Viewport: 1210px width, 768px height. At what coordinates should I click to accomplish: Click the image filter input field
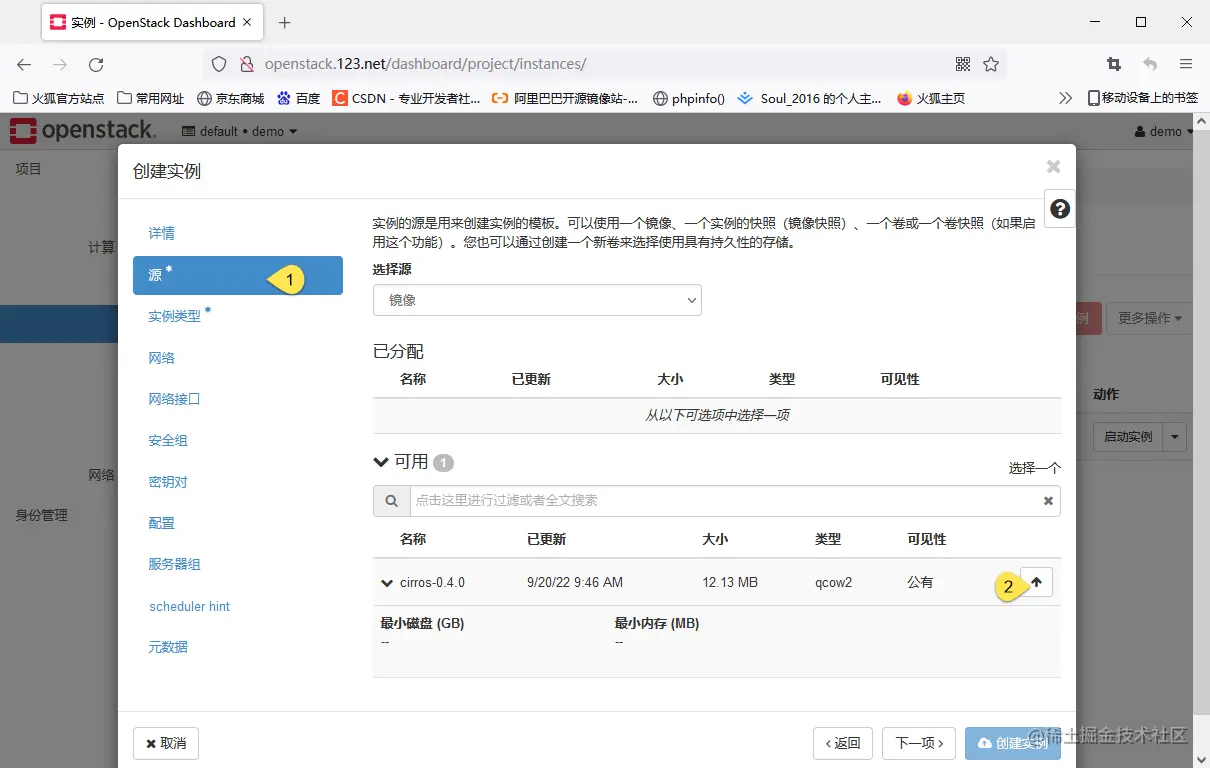700,500
